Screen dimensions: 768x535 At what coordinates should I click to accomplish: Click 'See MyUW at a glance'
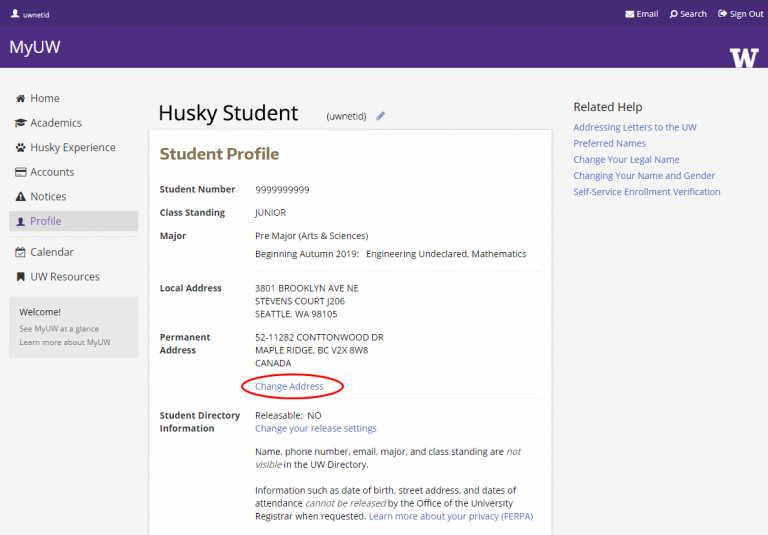click(58, 328)
